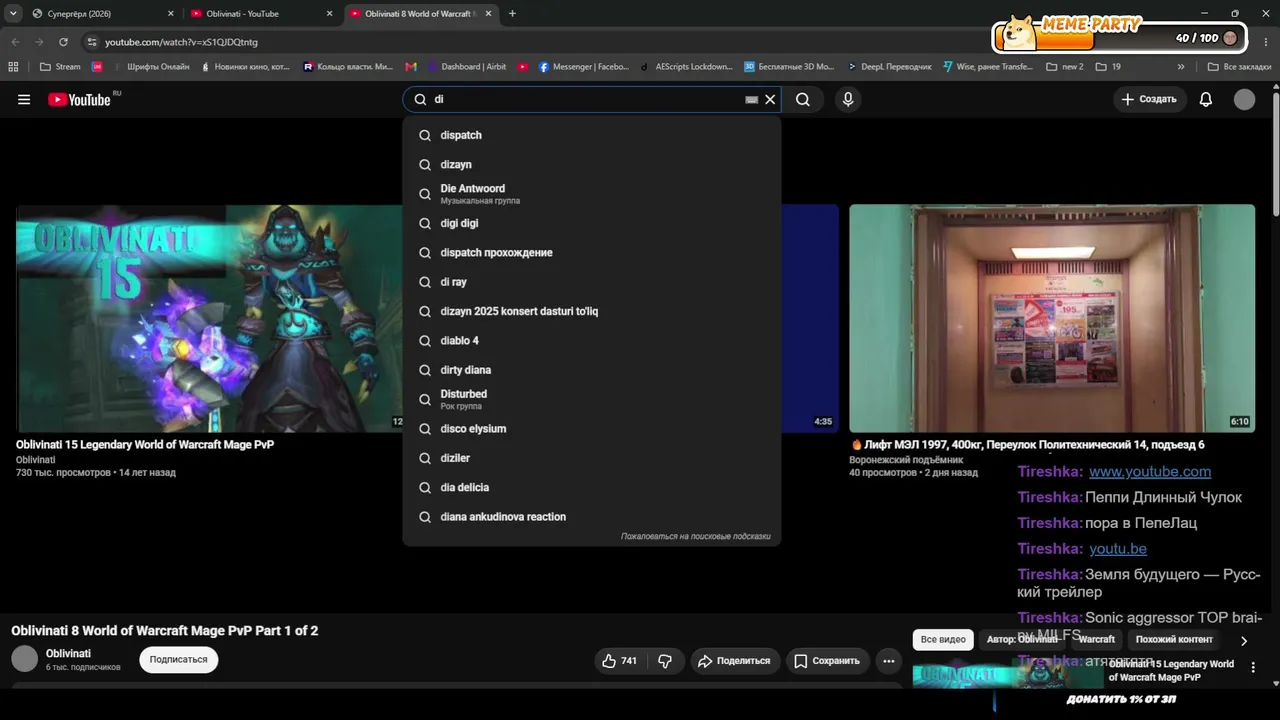Screen dimensions: 1280x720
Task: Choose the 'dispatch' search suggestion
Action: (592, 135)
